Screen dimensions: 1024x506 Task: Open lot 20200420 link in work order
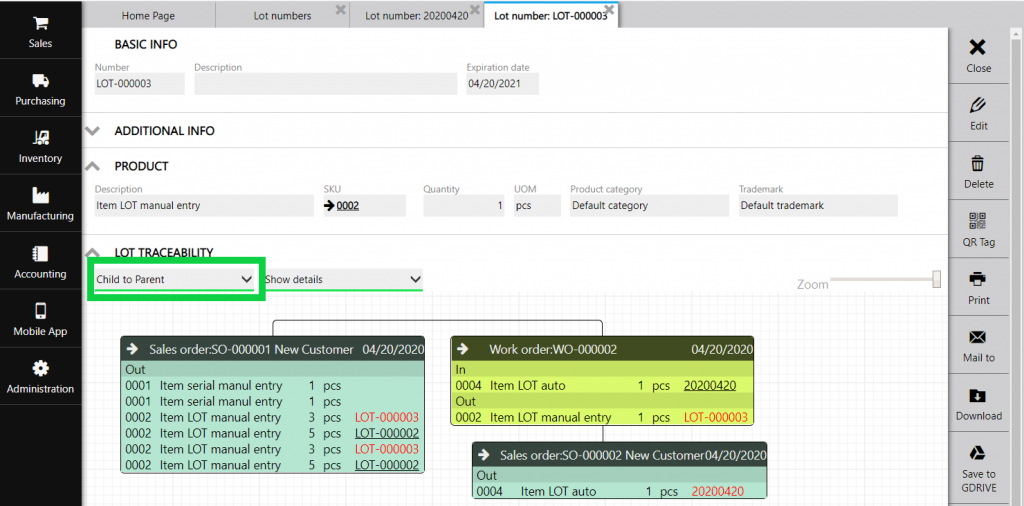[x=710, y=386]
